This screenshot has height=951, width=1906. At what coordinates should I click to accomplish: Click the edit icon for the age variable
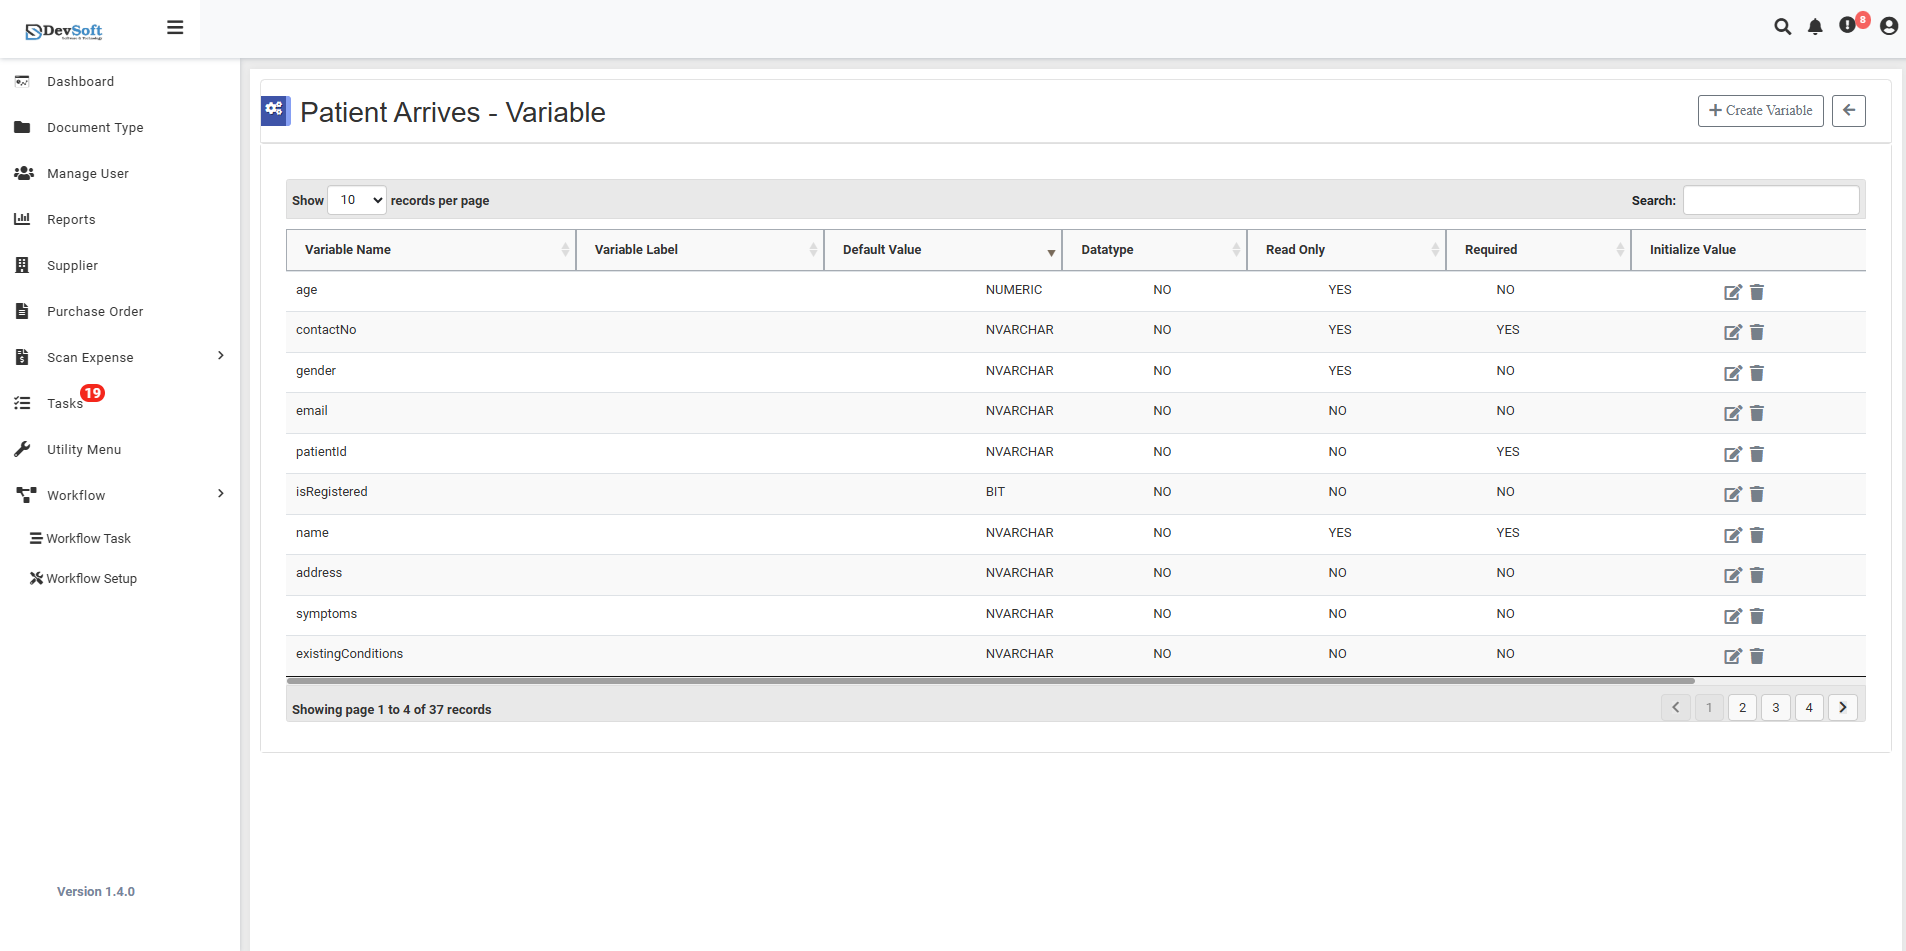click(1733, 292)
